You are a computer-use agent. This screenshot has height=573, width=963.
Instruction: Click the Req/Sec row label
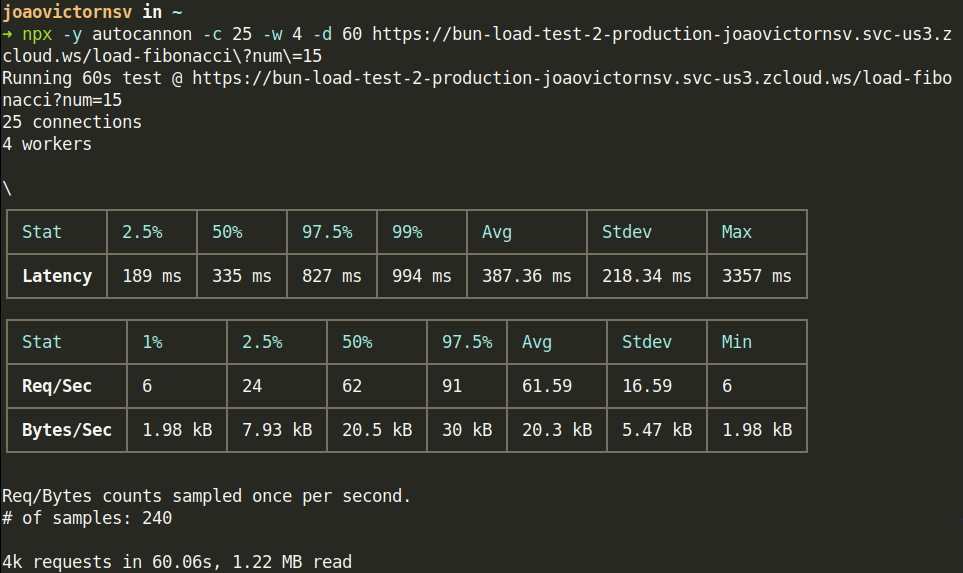tap(57, 386)
